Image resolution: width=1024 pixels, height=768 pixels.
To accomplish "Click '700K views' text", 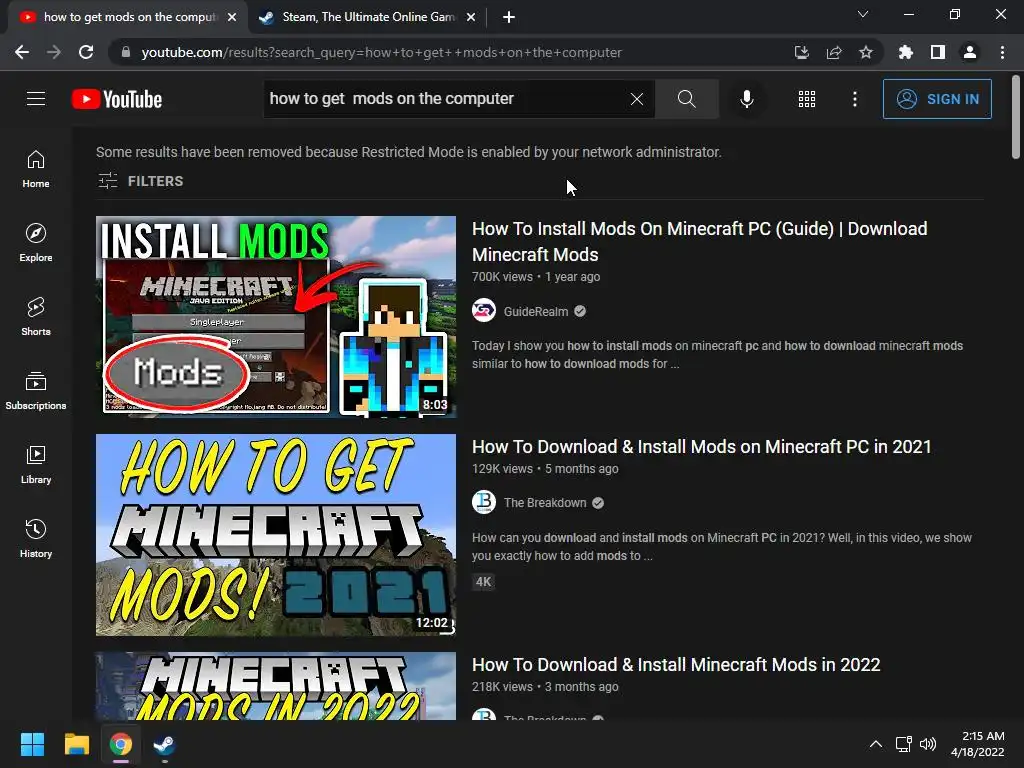I will pos(502,277).
